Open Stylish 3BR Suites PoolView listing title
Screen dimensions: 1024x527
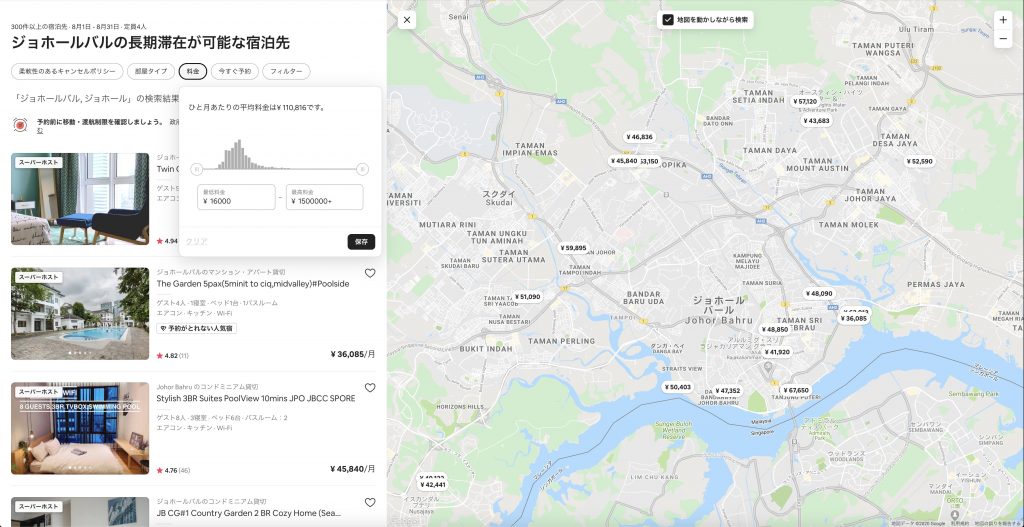pos(256,398)
